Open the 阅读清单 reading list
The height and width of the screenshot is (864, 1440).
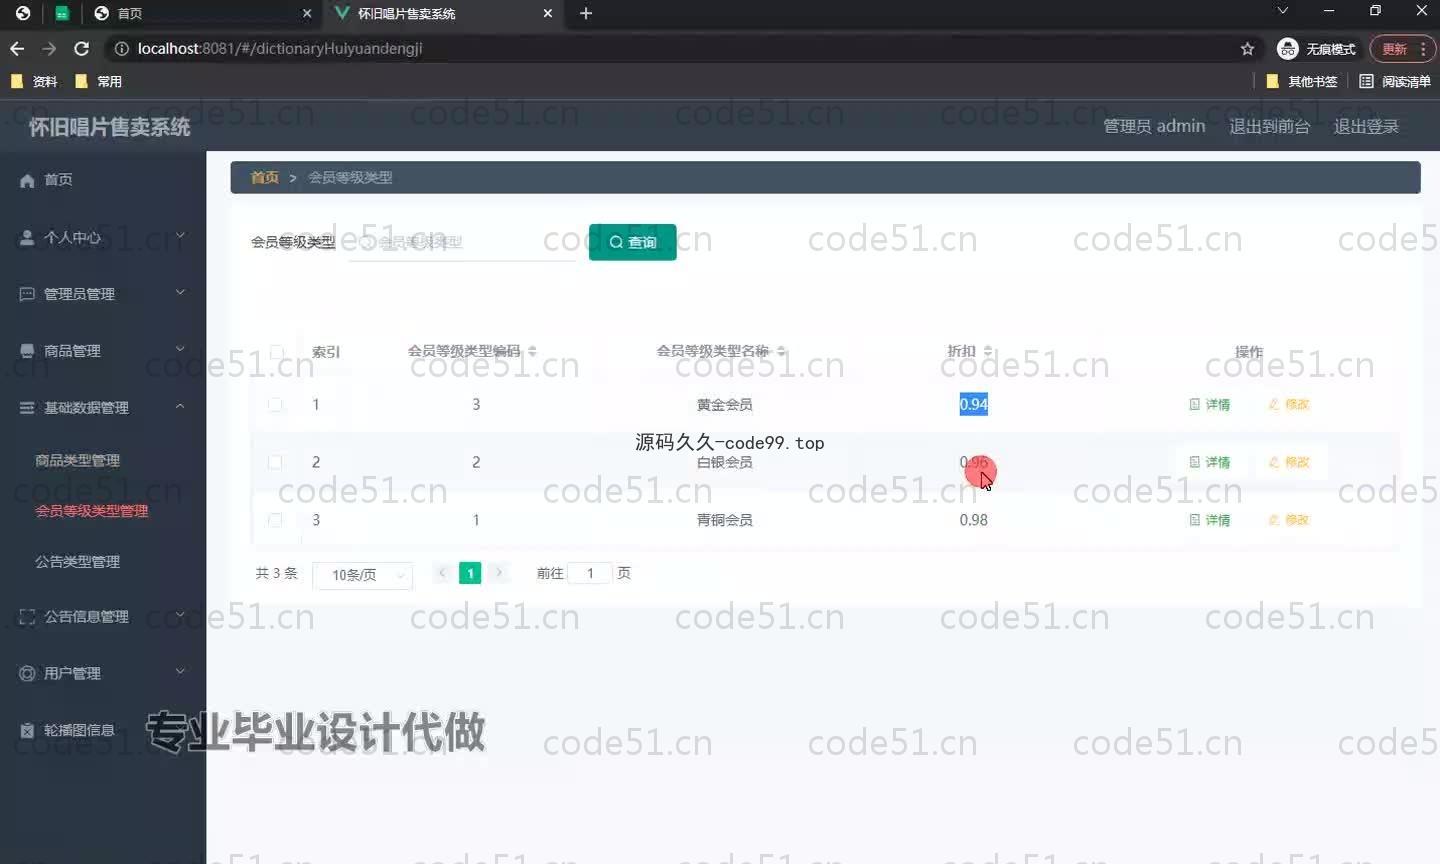point(1395,82)
